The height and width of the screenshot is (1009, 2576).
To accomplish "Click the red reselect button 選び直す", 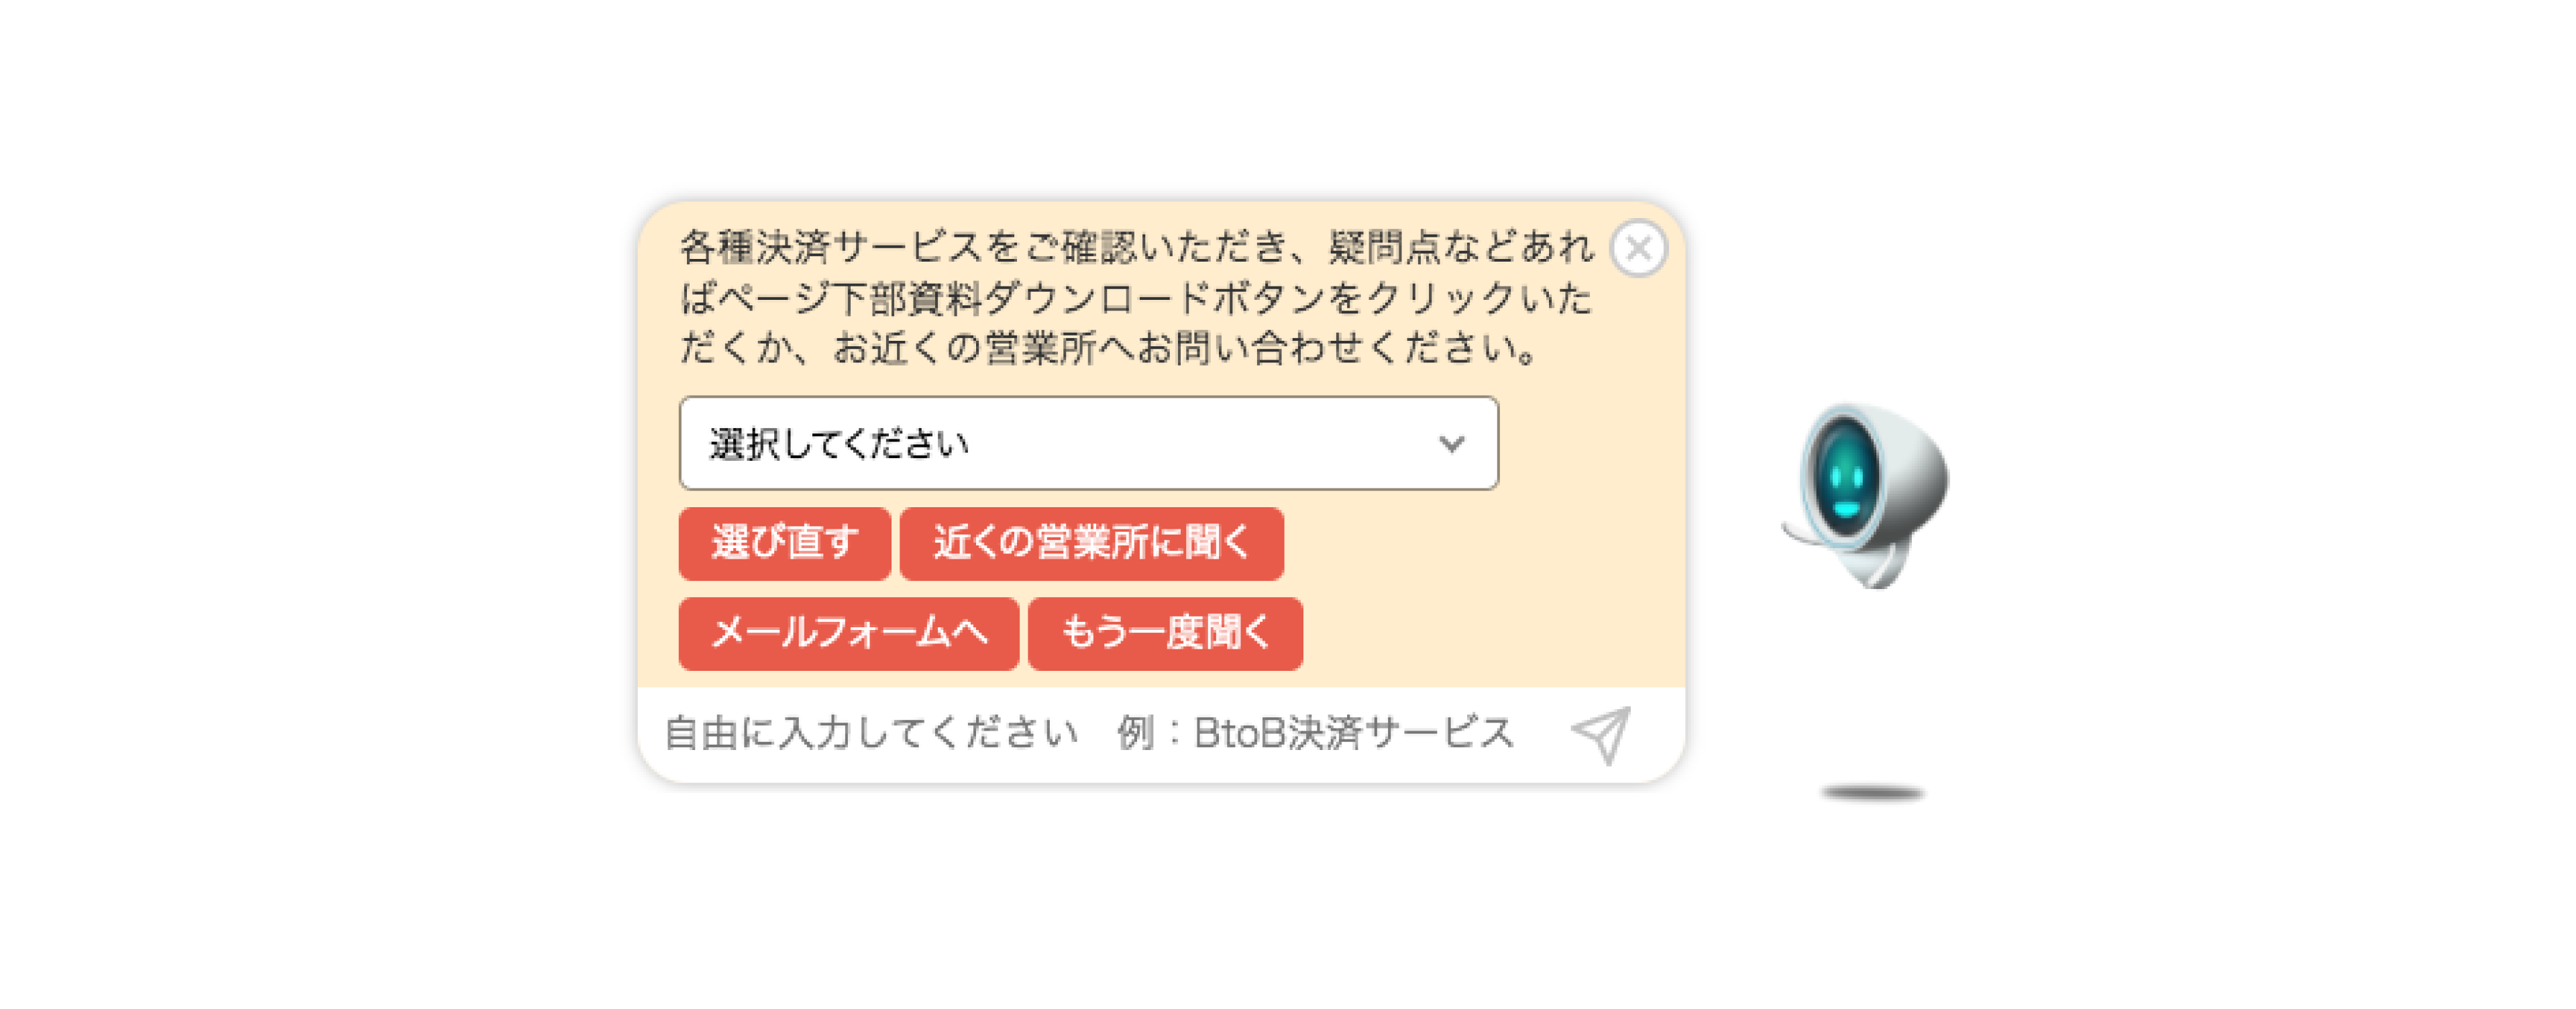I will pos(784,543).
